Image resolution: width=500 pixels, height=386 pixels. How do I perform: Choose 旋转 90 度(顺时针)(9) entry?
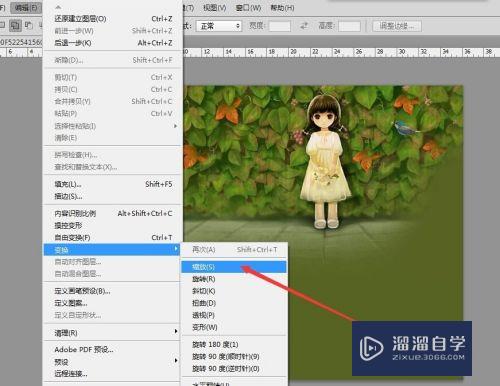(x=234, y=356)
